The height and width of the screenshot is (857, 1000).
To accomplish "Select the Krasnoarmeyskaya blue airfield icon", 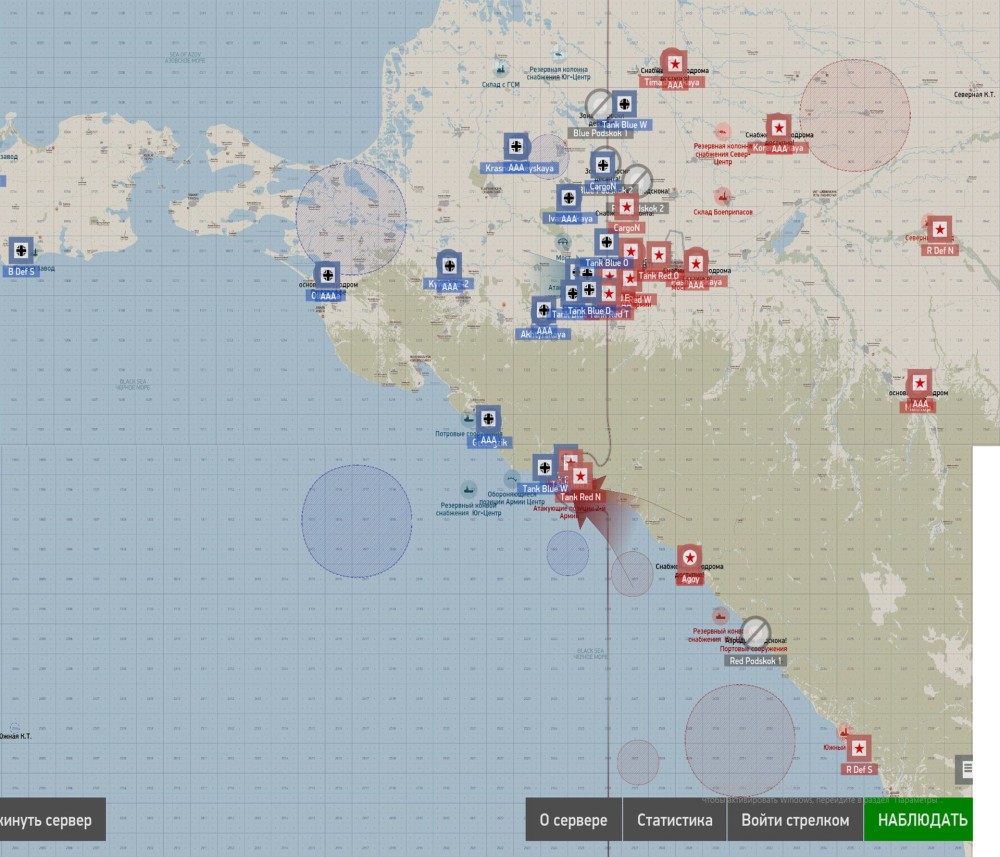I will click(516, 148).
